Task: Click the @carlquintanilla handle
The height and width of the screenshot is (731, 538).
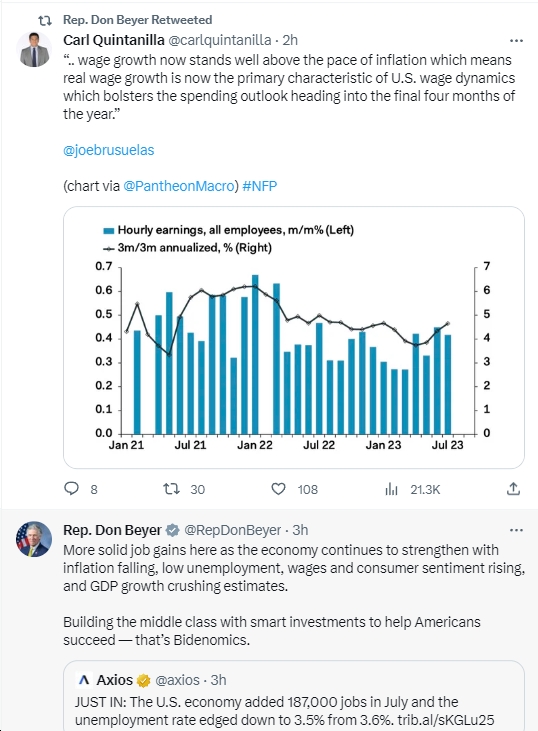Action: 219,40
